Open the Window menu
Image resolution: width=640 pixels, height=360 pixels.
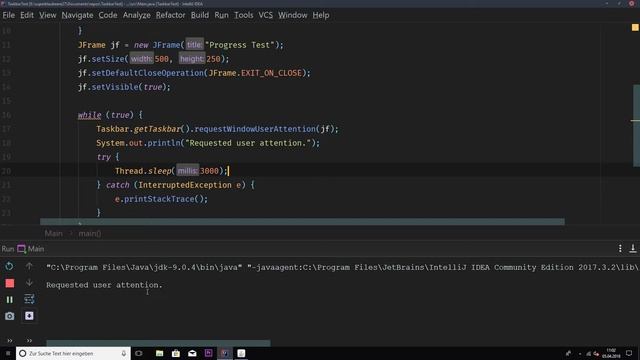pos(293,15)
